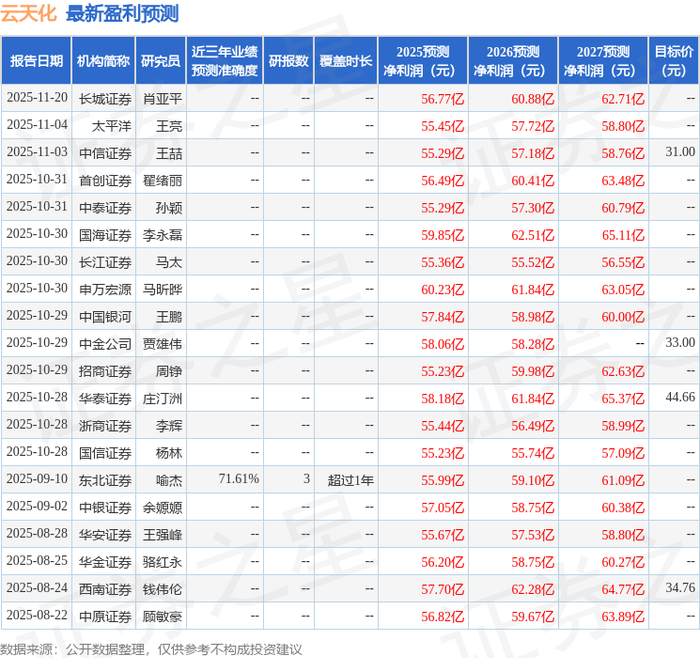Click 长江证券 institution name

pyautogui.click(x=105, y=262)
